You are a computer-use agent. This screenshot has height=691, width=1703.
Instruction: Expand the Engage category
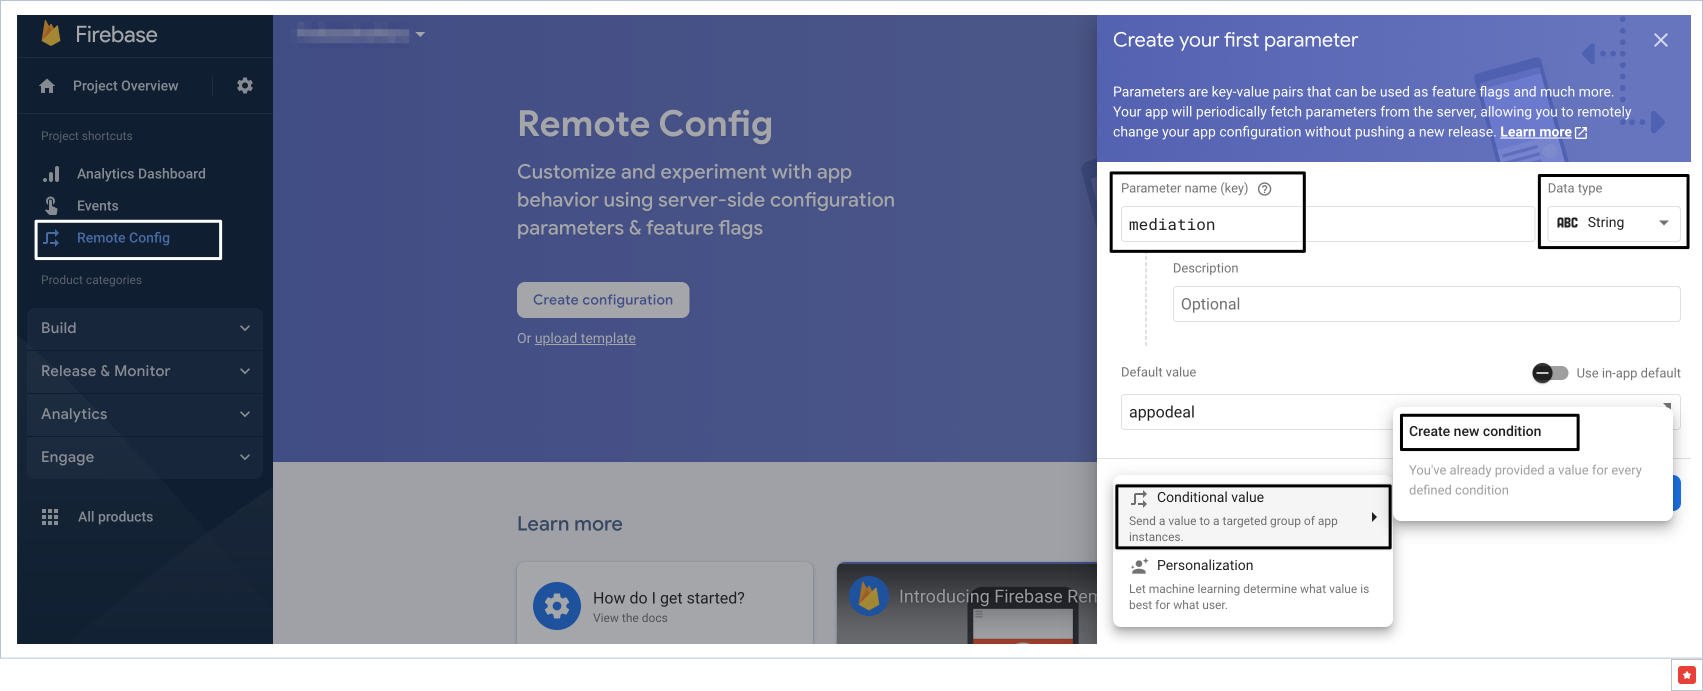tap(145, 457)
